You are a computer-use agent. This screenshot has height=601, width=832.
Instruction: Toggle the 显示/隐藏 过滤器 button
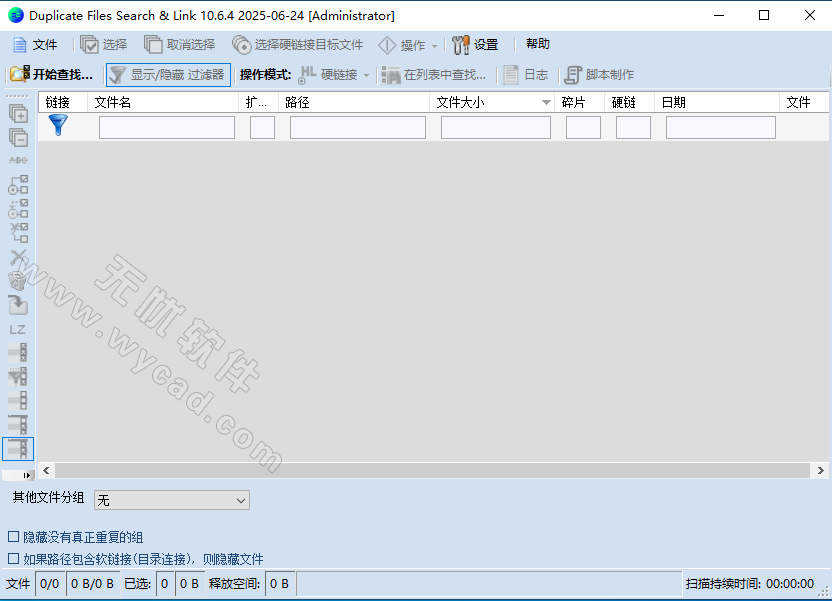coord(167,74)
